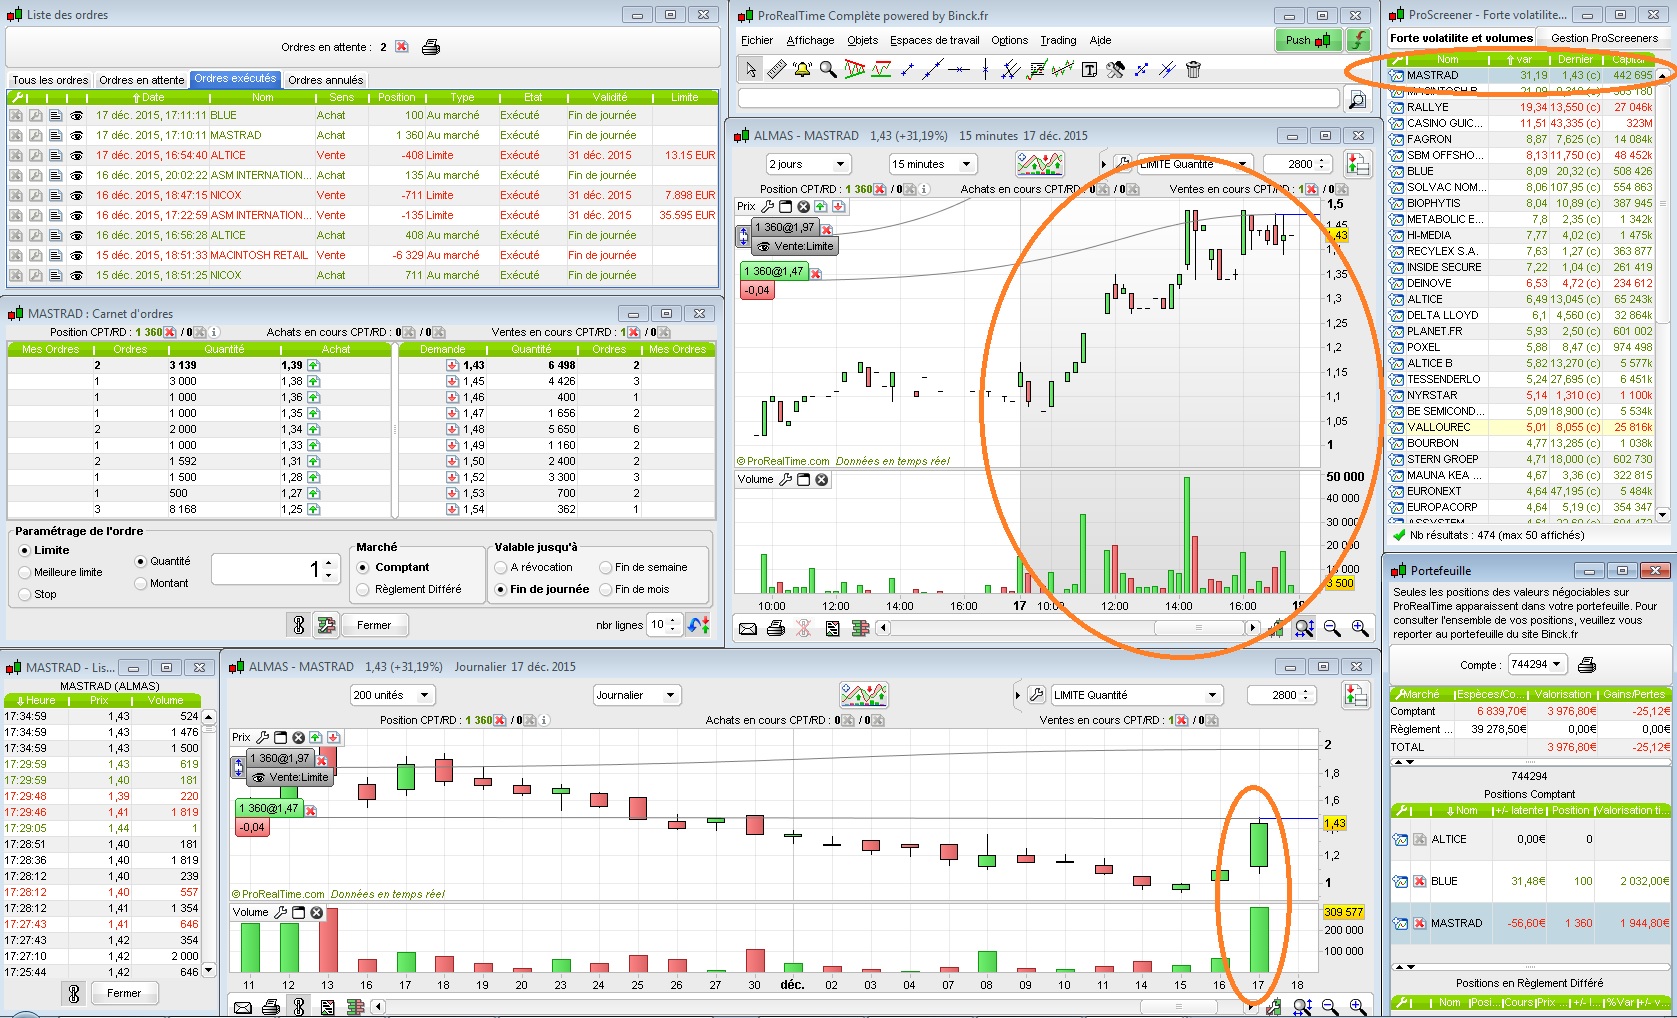This screenshot has height=1018, width=1677.
Task: Click the Push button
Action: pos(1308,40)
